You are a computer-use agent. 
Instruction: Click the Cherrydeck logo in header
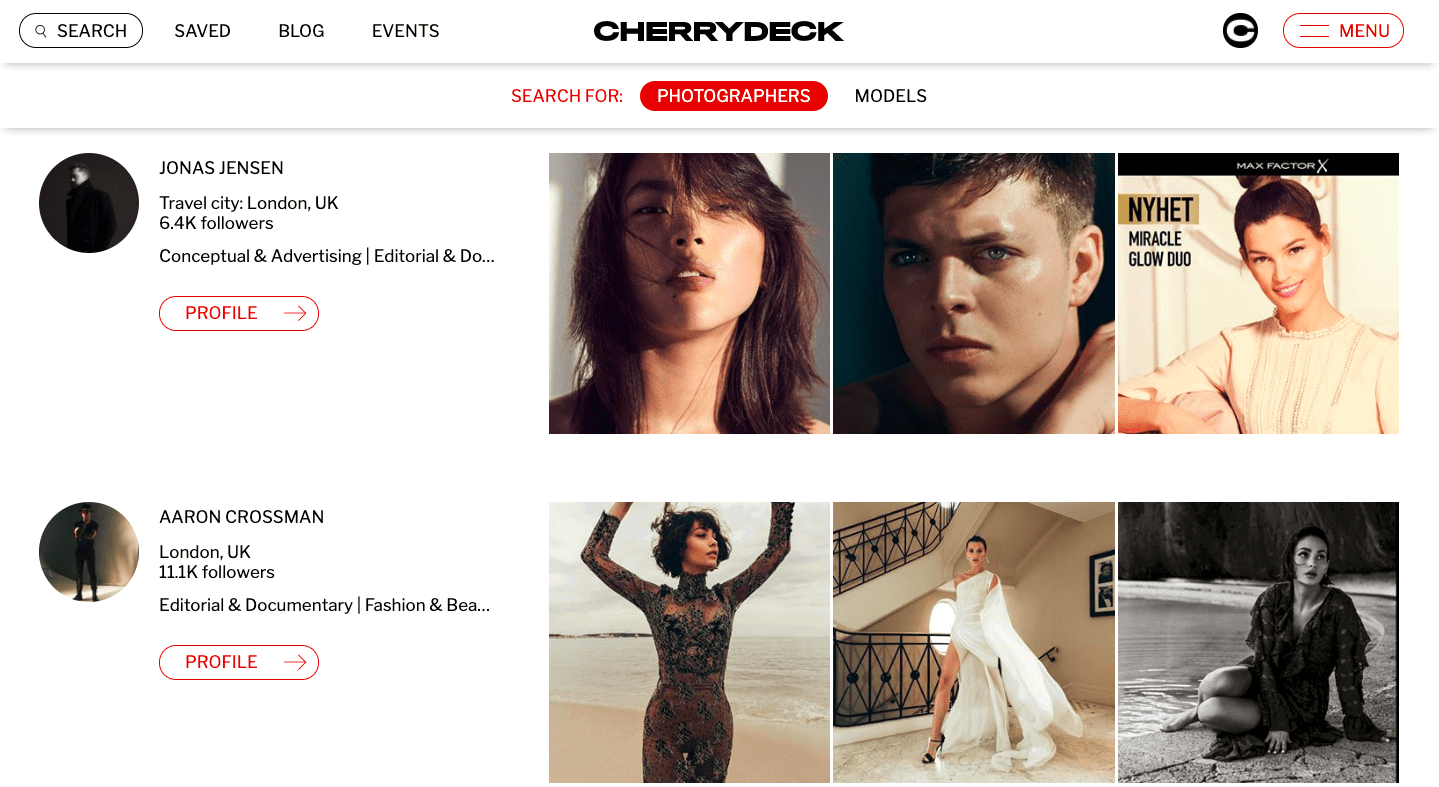point(718,31)
